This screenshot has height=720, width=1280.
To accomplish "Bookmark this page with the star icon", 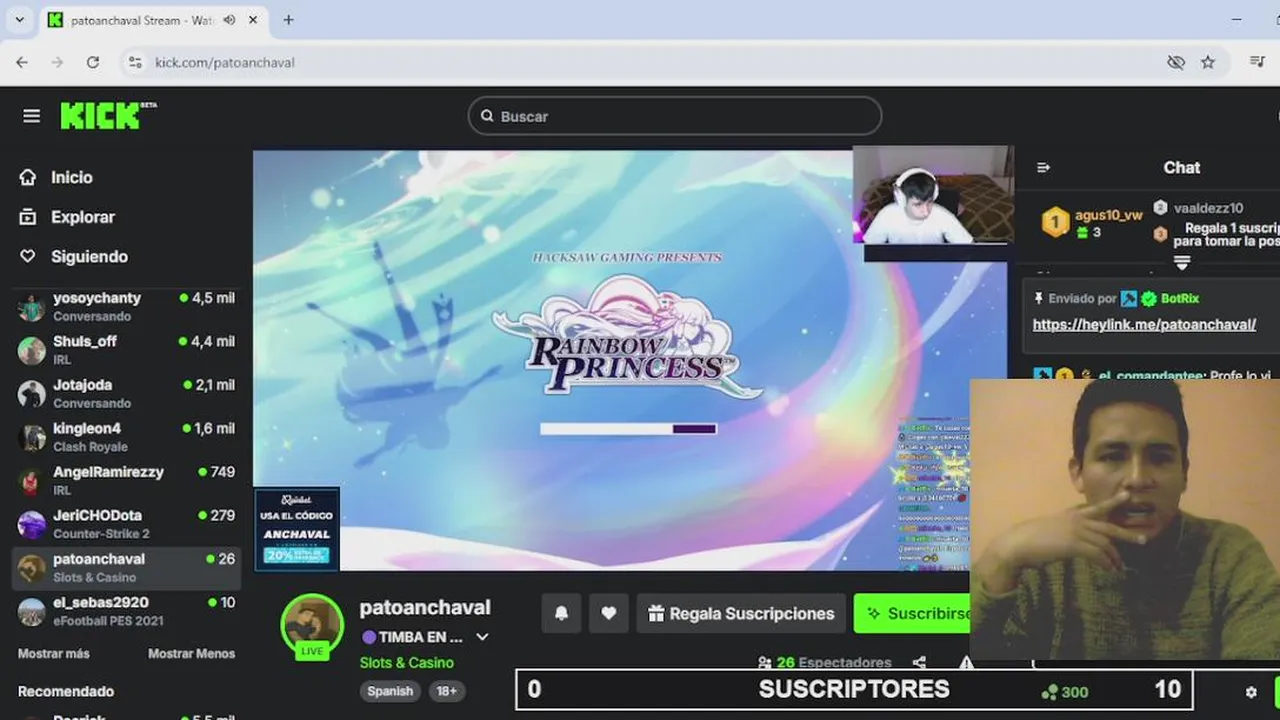I will tap(1208, 62).
